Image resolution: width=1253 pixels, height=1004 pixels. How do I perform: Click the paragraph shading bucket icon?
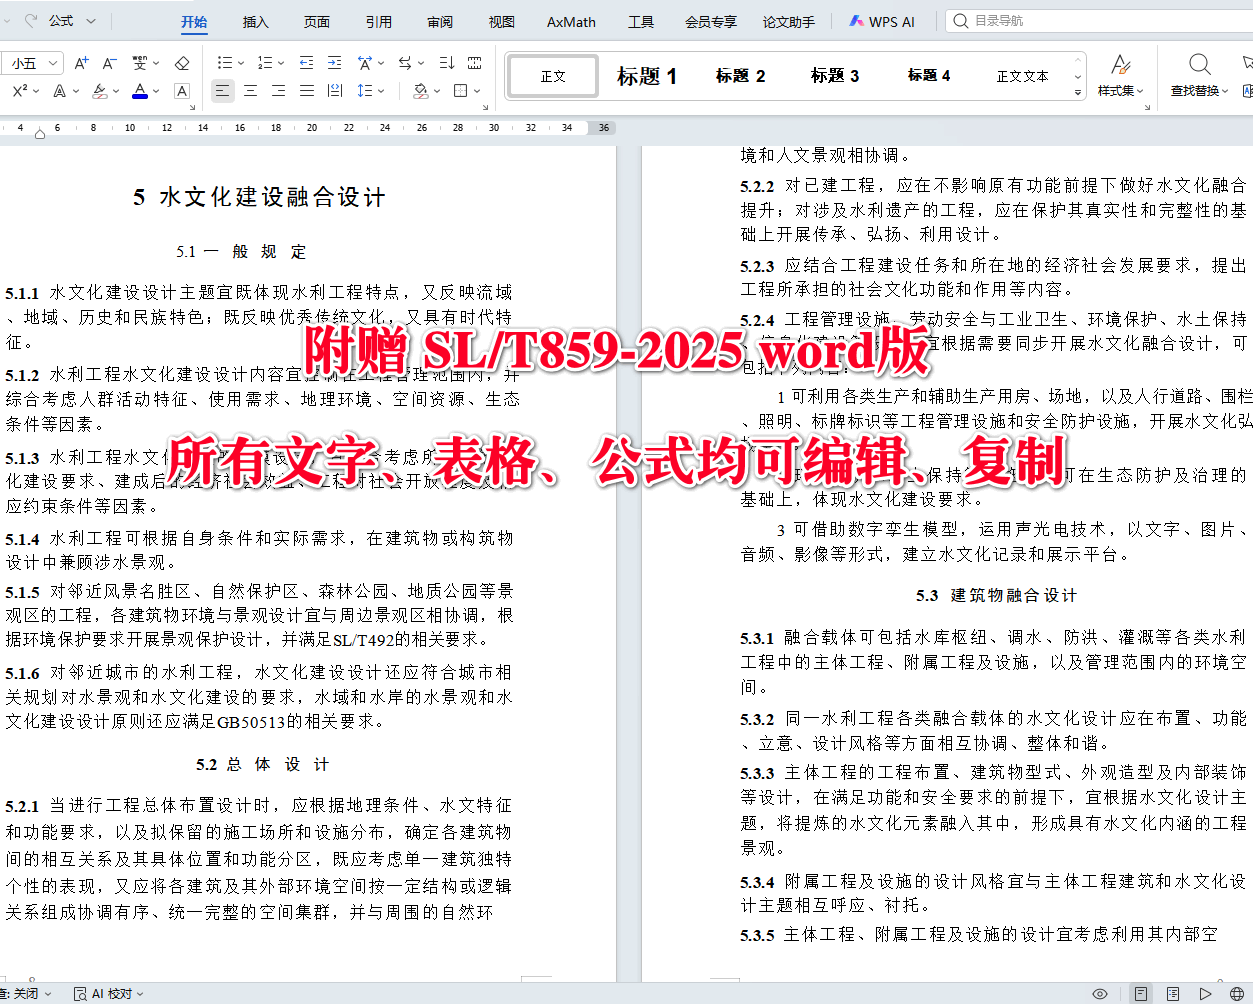pyautogui.click(x=420, y=91)
